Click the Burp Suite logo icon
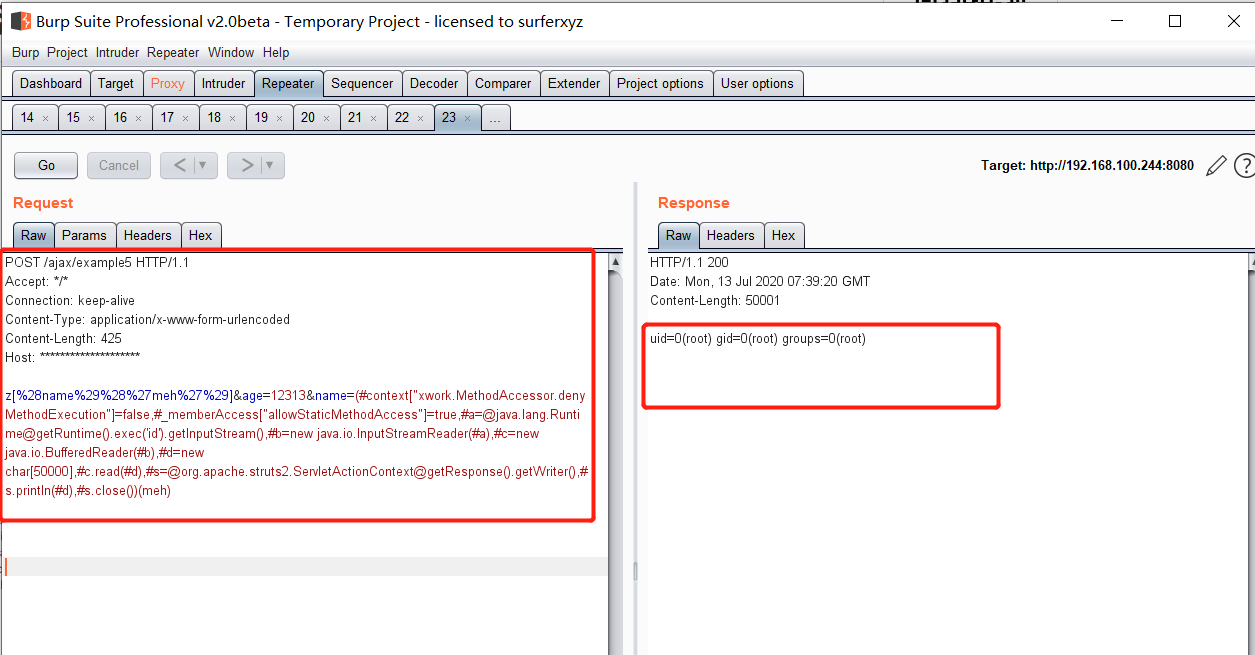Image resolution: width=1255 pixels, height=655 pixels. [x=20, y=21]
